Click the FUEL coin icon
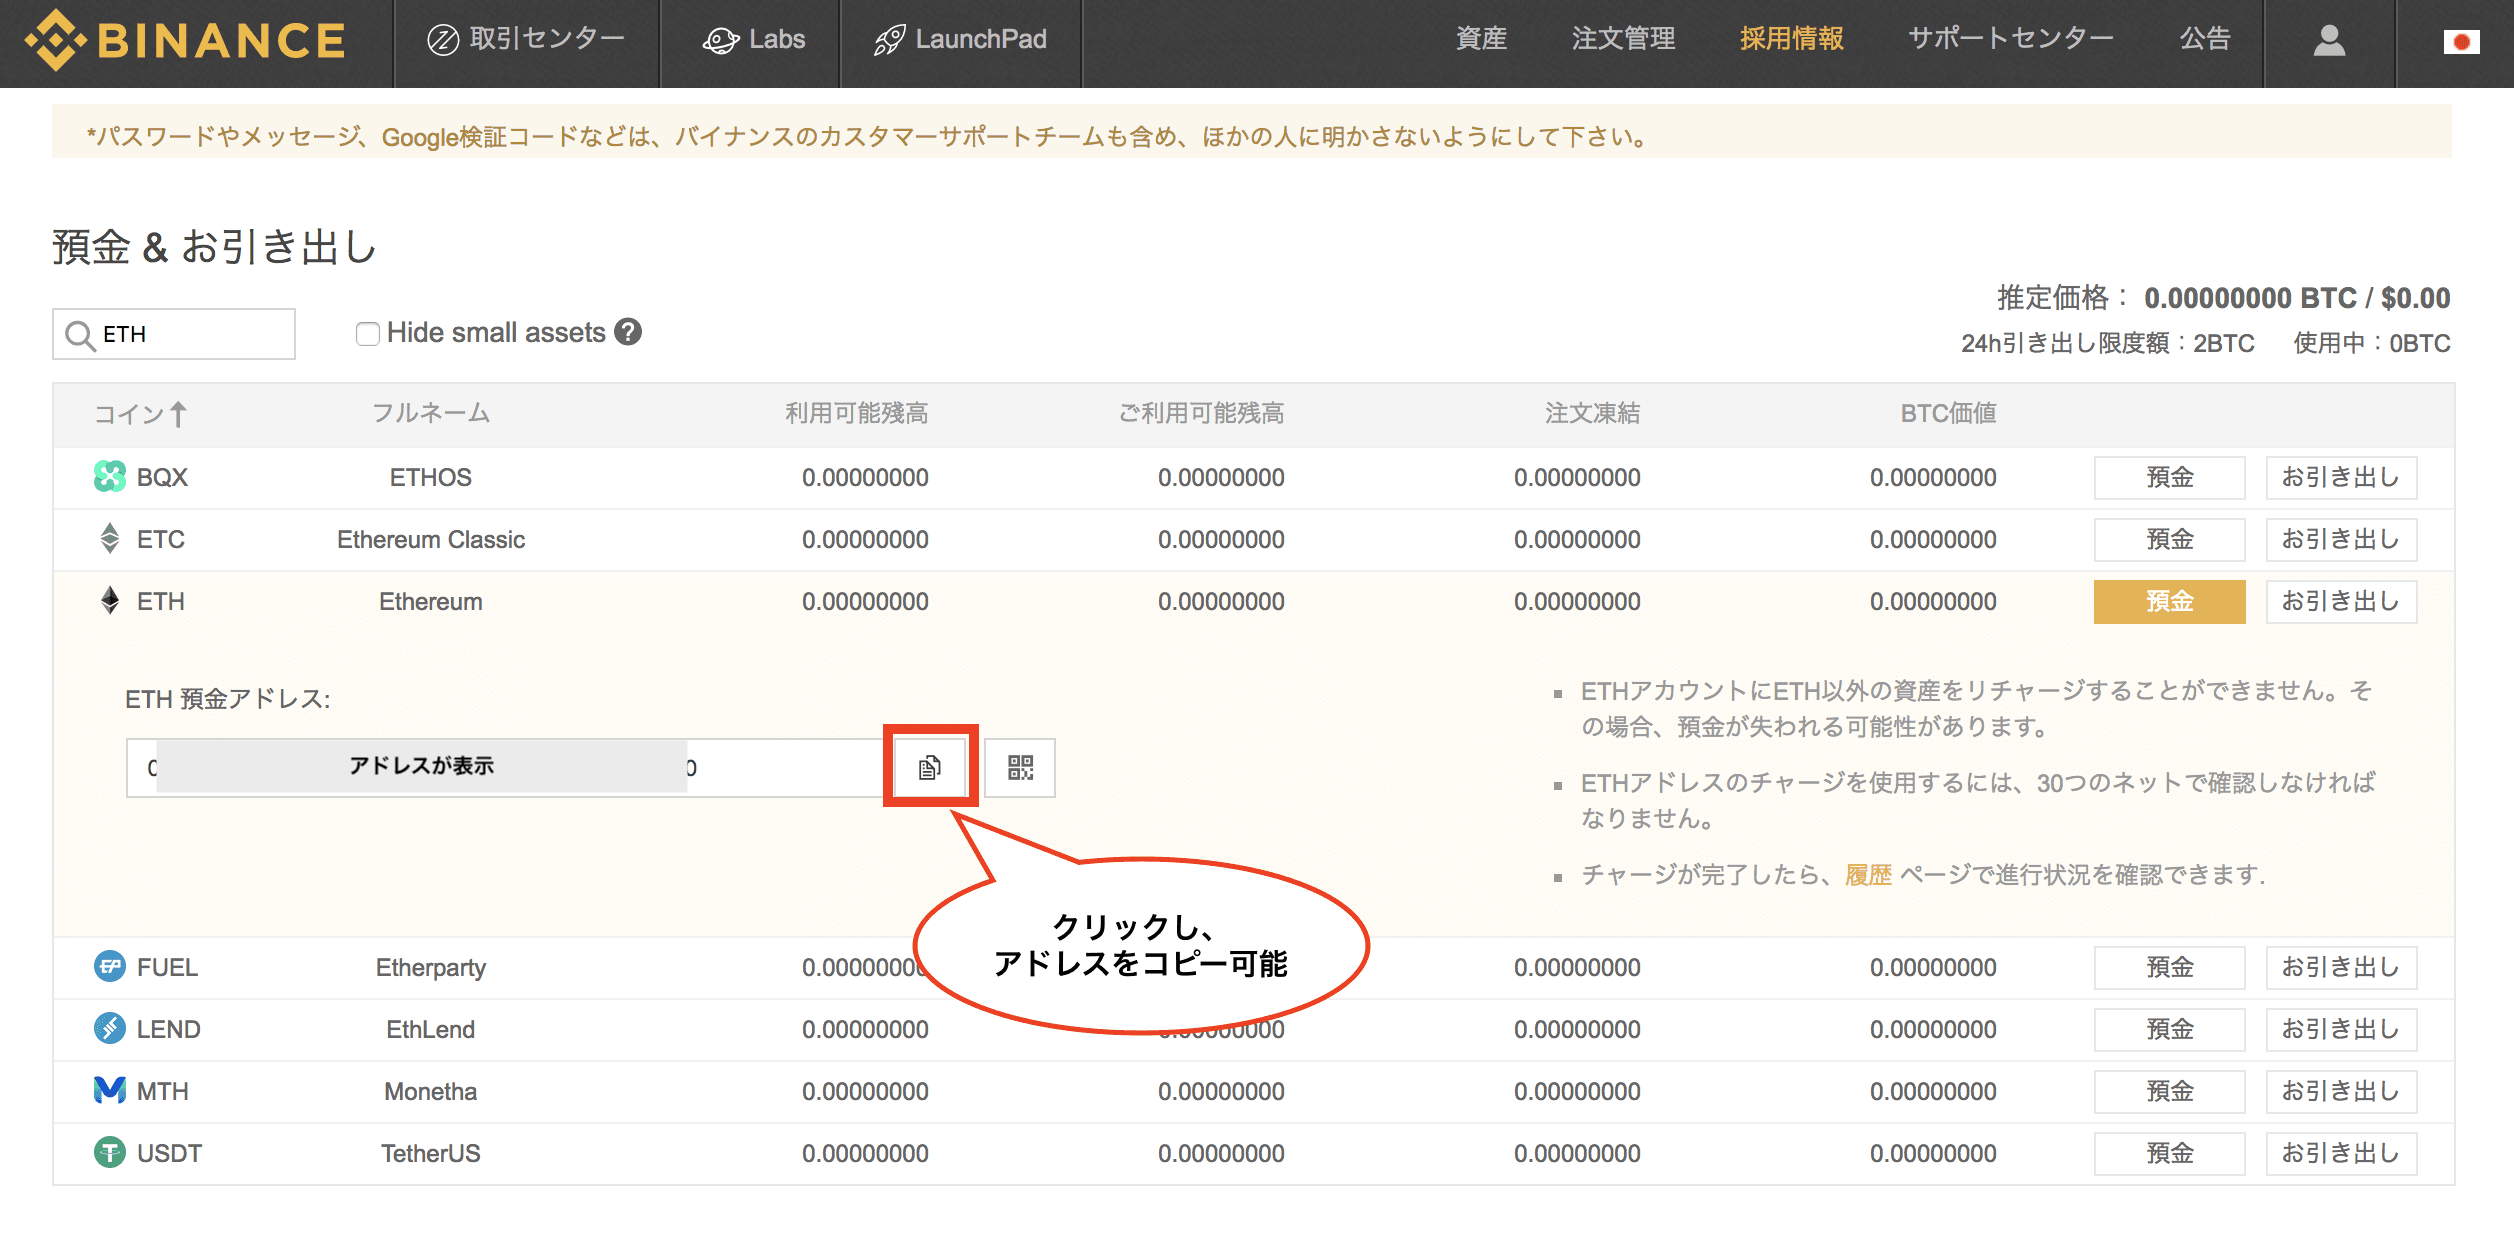Image resolution: width=2514 pixels, height=1242 pixels. [109, 967]
